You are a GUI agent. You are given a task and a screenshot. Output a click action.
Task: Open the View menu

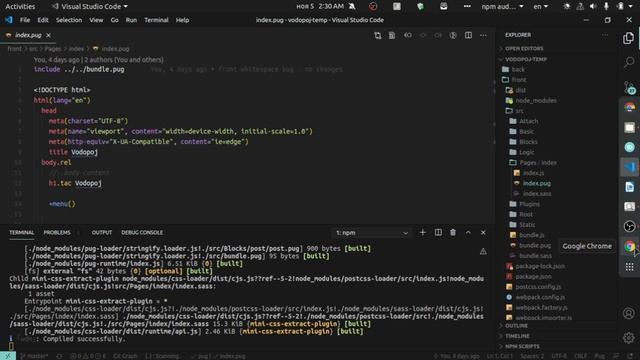(96, 20)
